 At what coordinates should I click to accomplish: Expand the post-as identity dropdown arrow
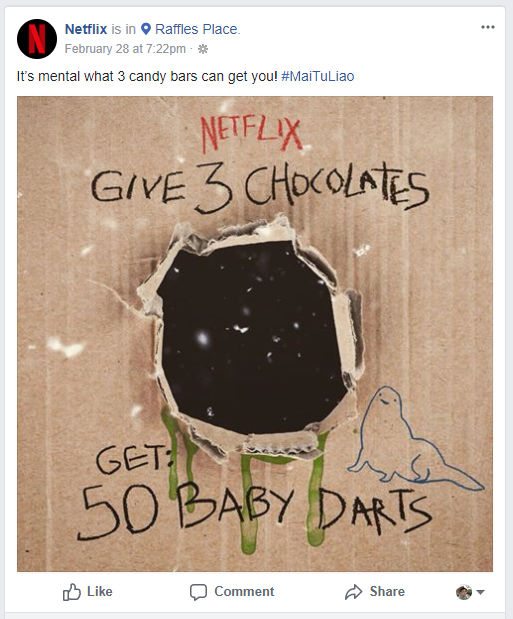click(480, 592)
